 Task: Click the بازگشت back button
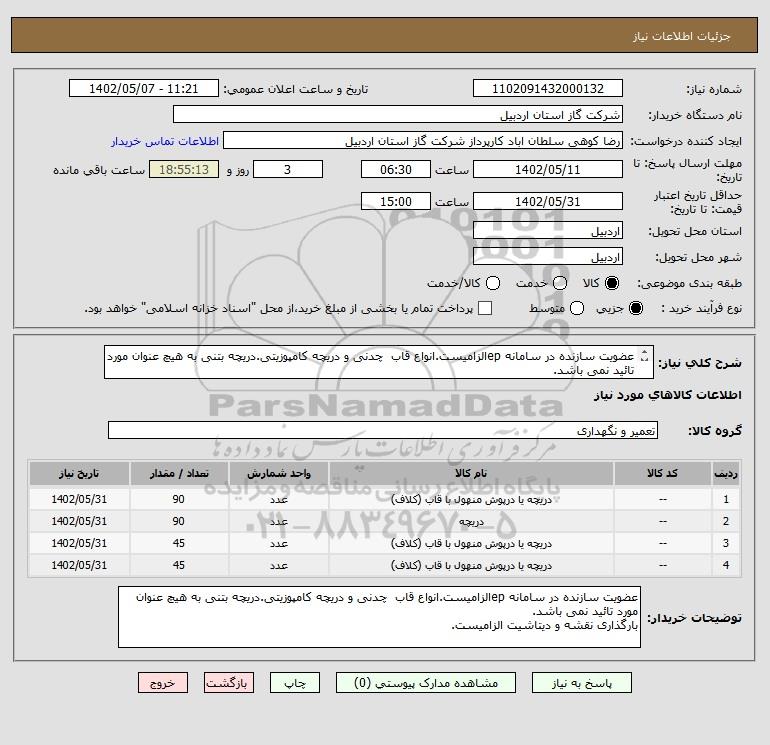pyautogui.click(x=229, y=683)
